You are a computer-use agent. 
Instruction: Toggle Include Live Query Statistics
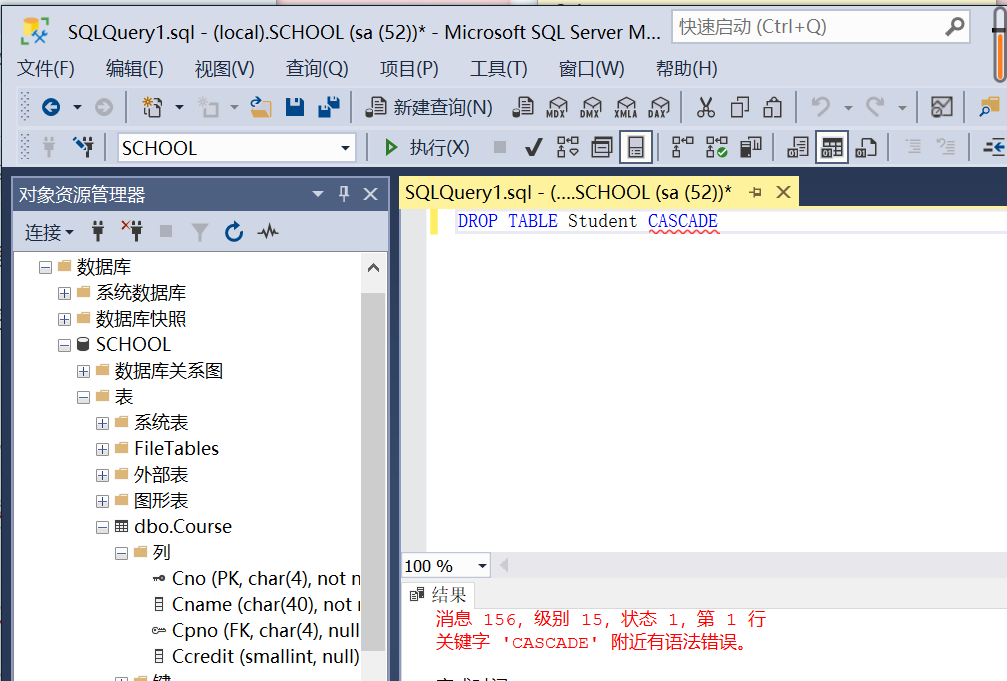point(717,148)
